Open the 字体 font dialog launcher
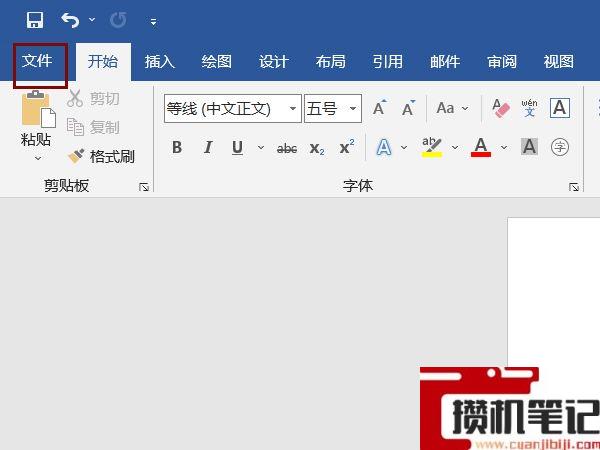600x450 pixels. (574, 187)
